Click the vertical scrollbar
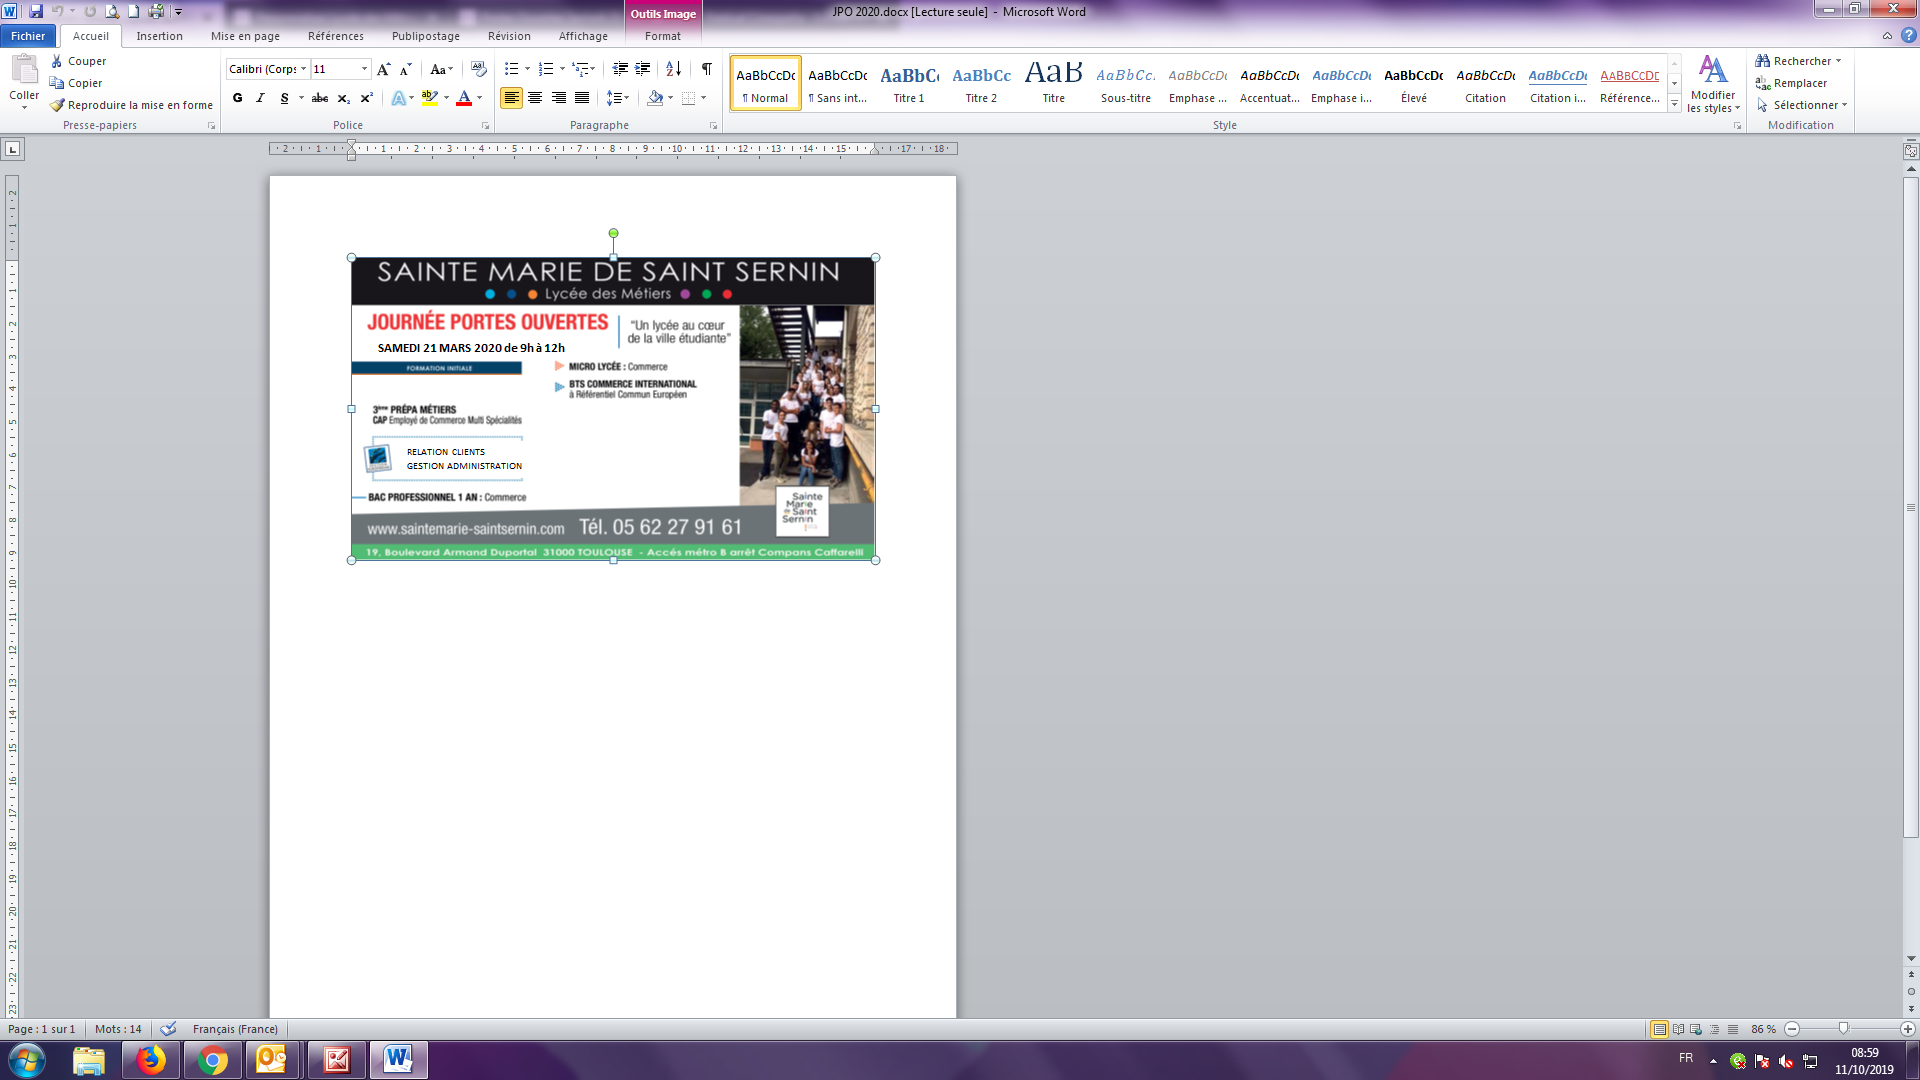The width and height of the screenshot is (1920, 1080). coord(1911,506)
